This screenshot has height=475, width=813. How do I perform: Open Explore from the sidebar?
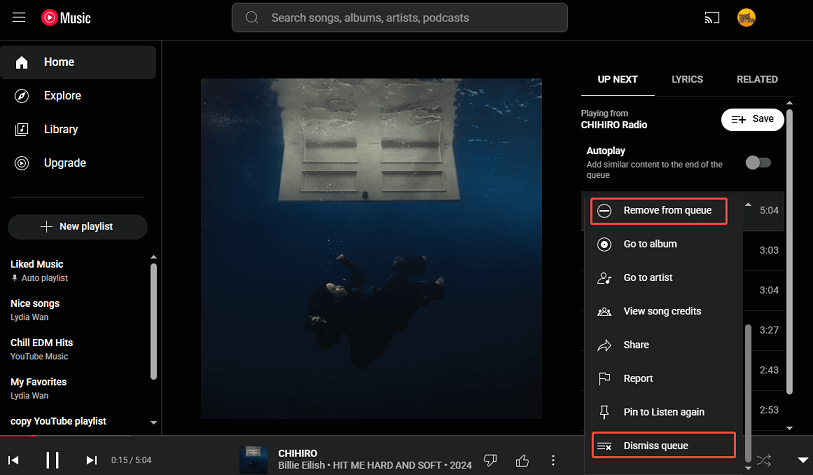coord(78,96)
